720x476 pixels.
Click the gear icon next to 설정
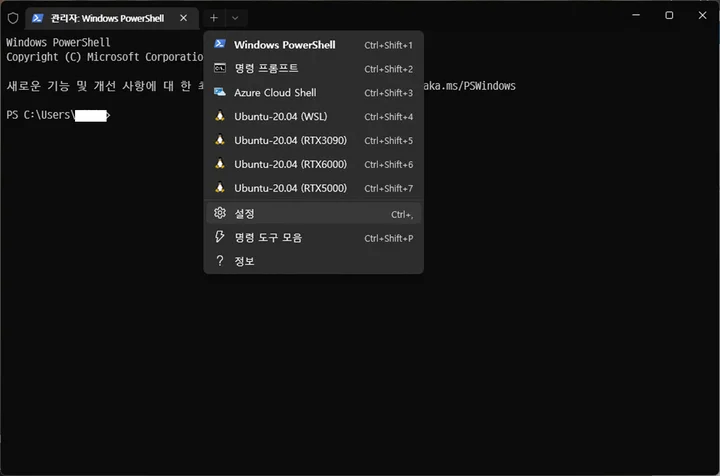220,213
